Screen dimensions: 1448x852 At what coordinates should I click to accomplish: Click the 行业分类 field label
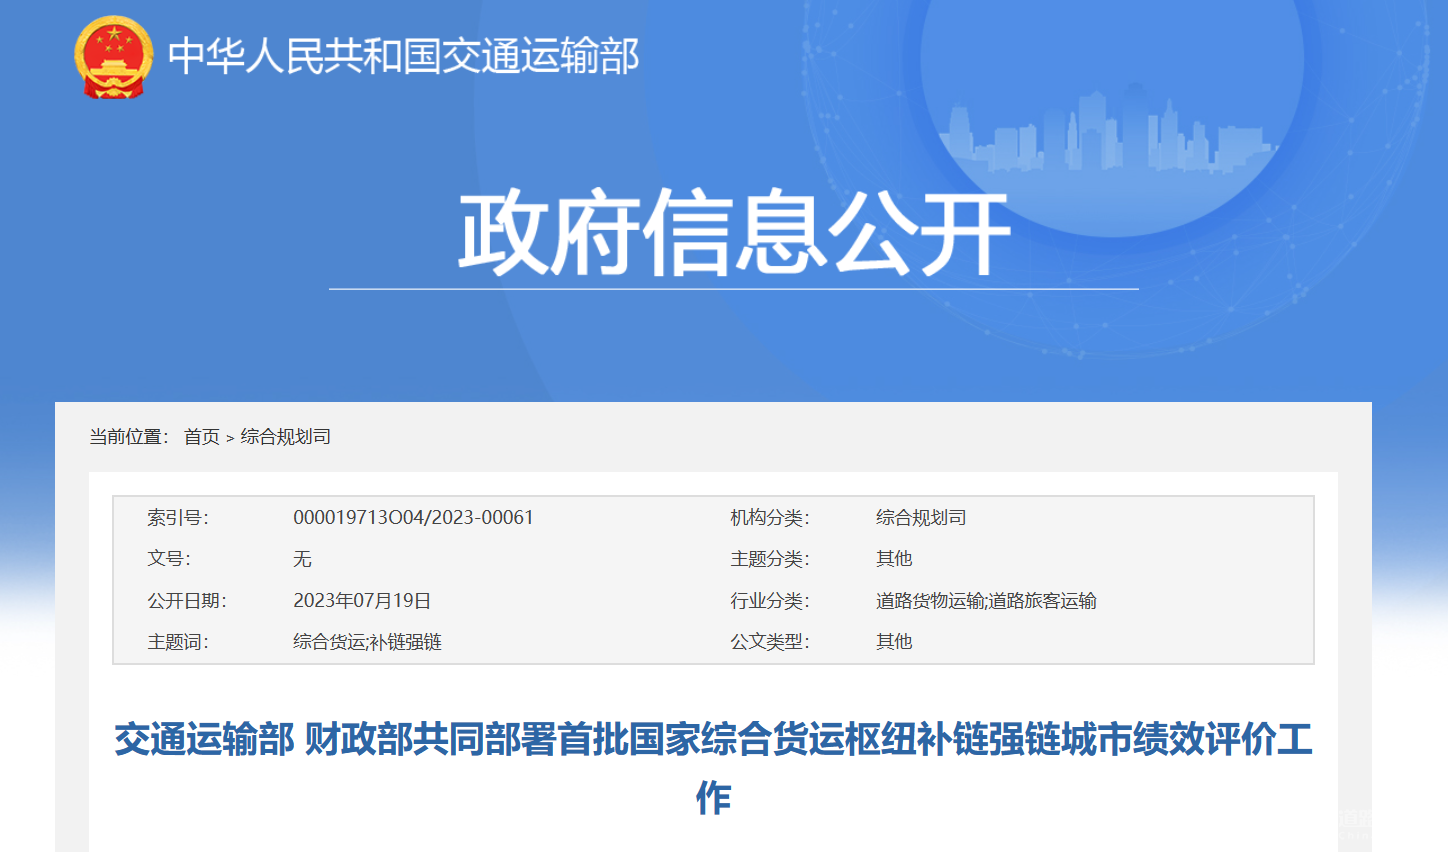coord(770,601)
